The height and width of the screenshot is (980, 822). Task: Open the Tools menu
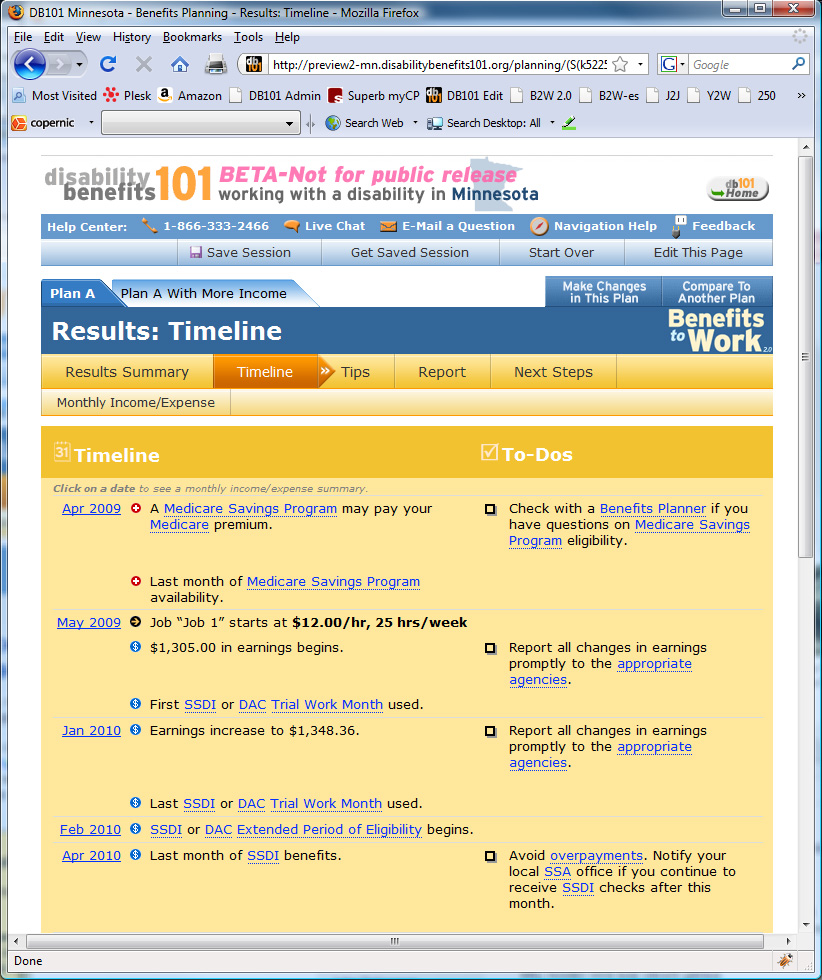tap(248, 37)
